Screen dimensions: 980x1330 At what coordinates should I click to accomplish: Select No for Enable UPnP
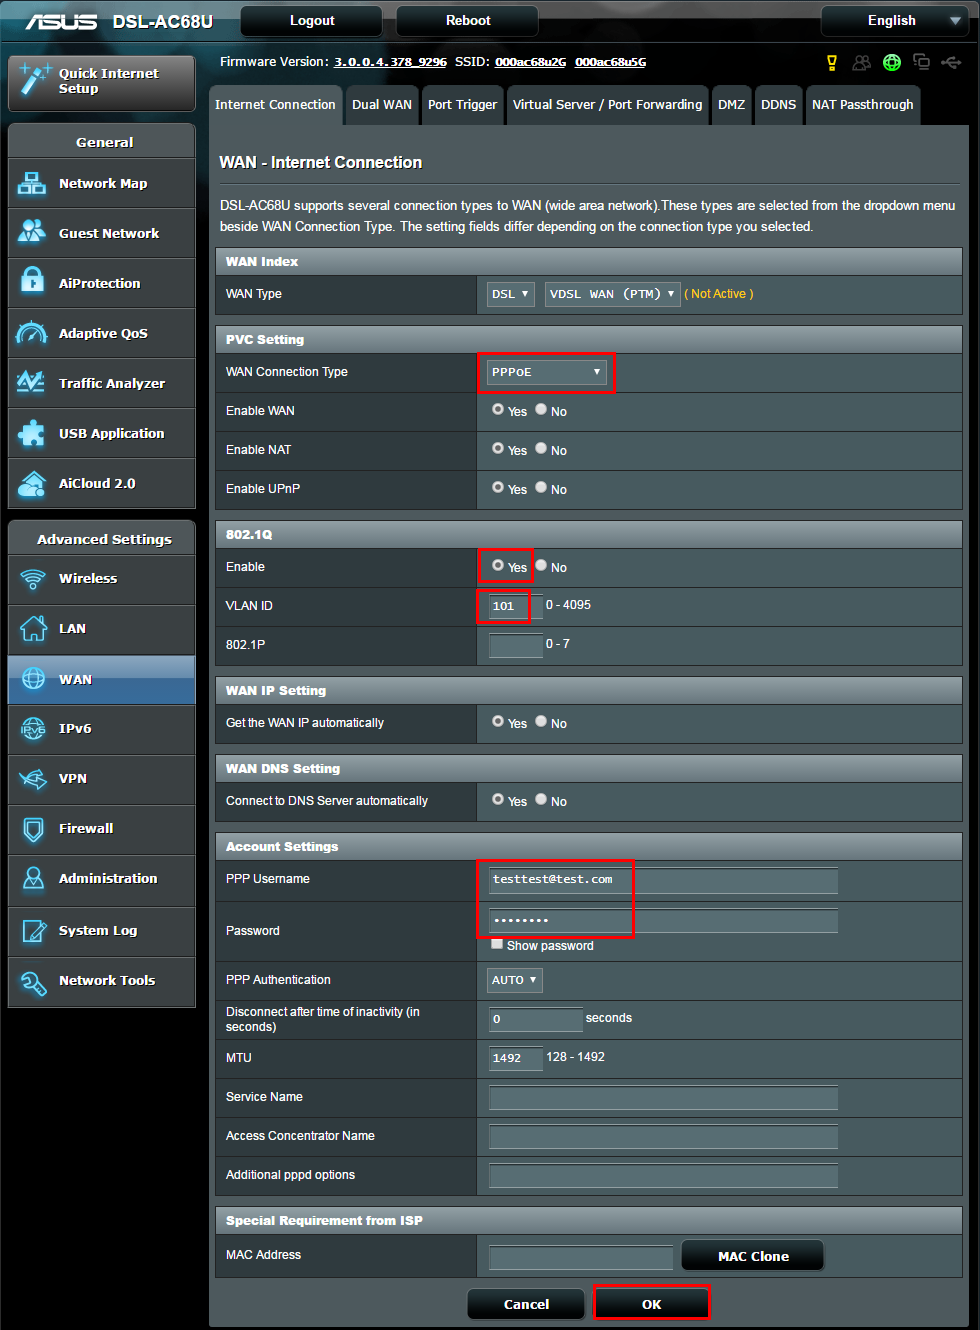(540, 489)
